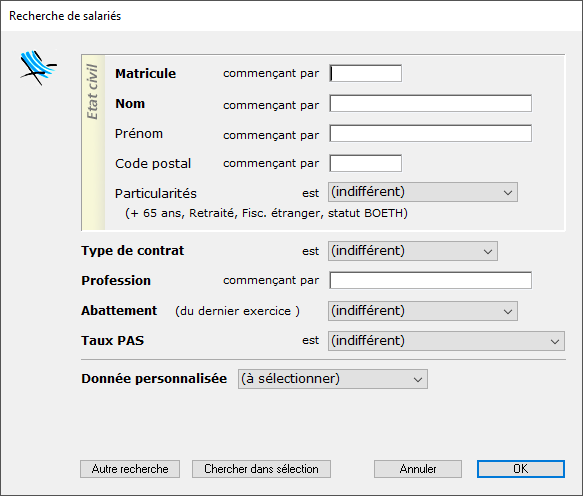Screen dimensions: 583x496
Task: Click the Autre recherche button
Action: click(130, 469)
